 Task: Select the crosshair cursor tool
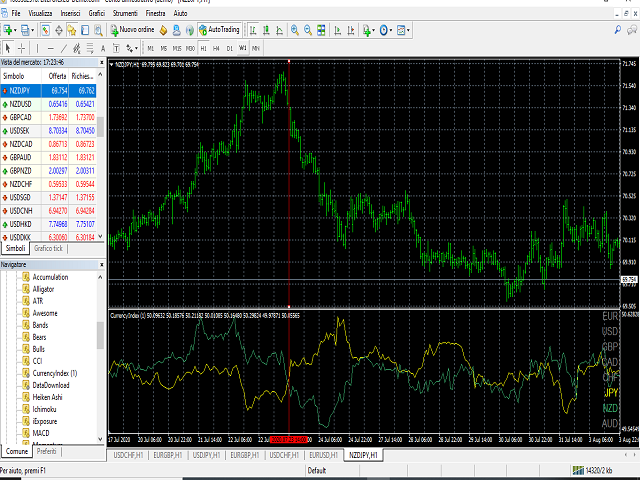(x=23, y=47)
